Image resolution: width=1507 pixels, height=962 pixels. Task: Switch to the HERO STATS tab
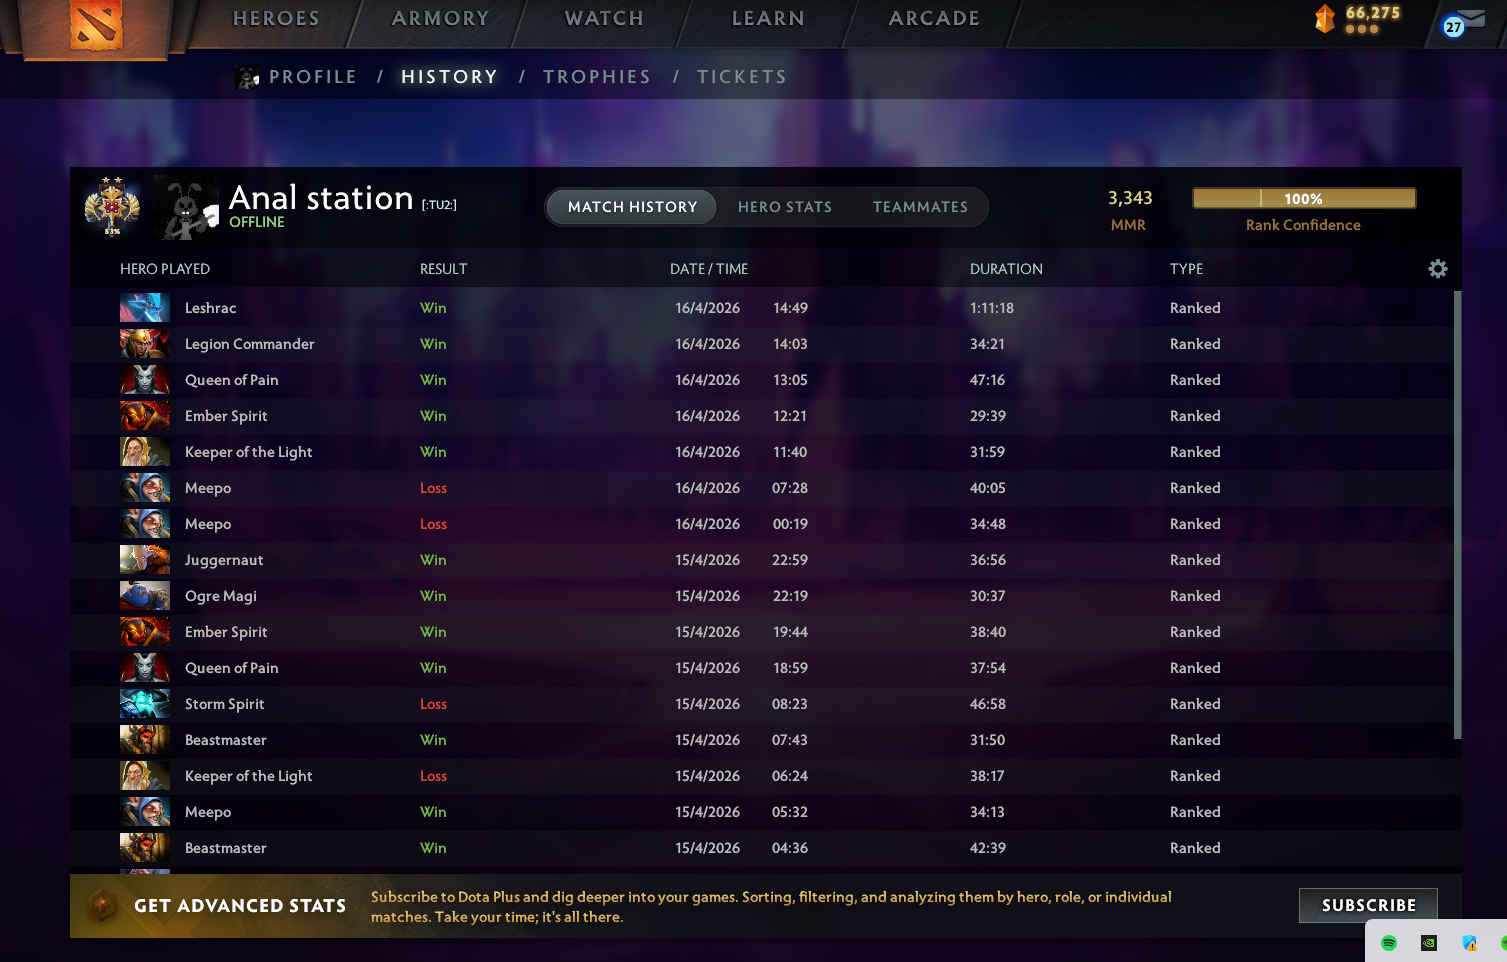(x=785, y=207)
